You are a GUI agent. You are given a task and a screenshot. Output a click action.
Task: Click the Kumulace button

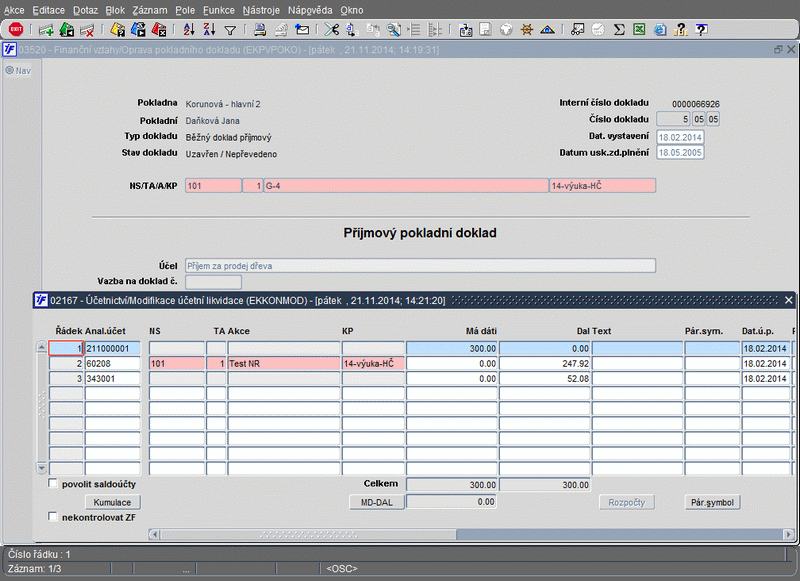(112, 502)
